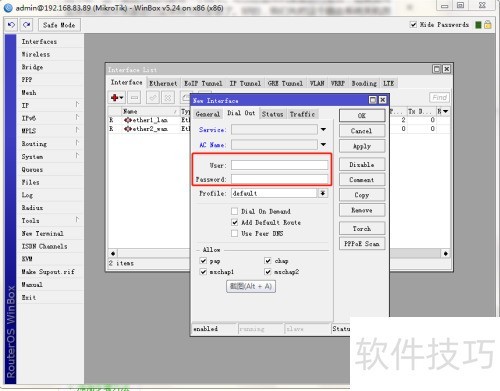Click the PPPoE Scan button
Screen dimensions: 500x391
click(x=362, y=244)
